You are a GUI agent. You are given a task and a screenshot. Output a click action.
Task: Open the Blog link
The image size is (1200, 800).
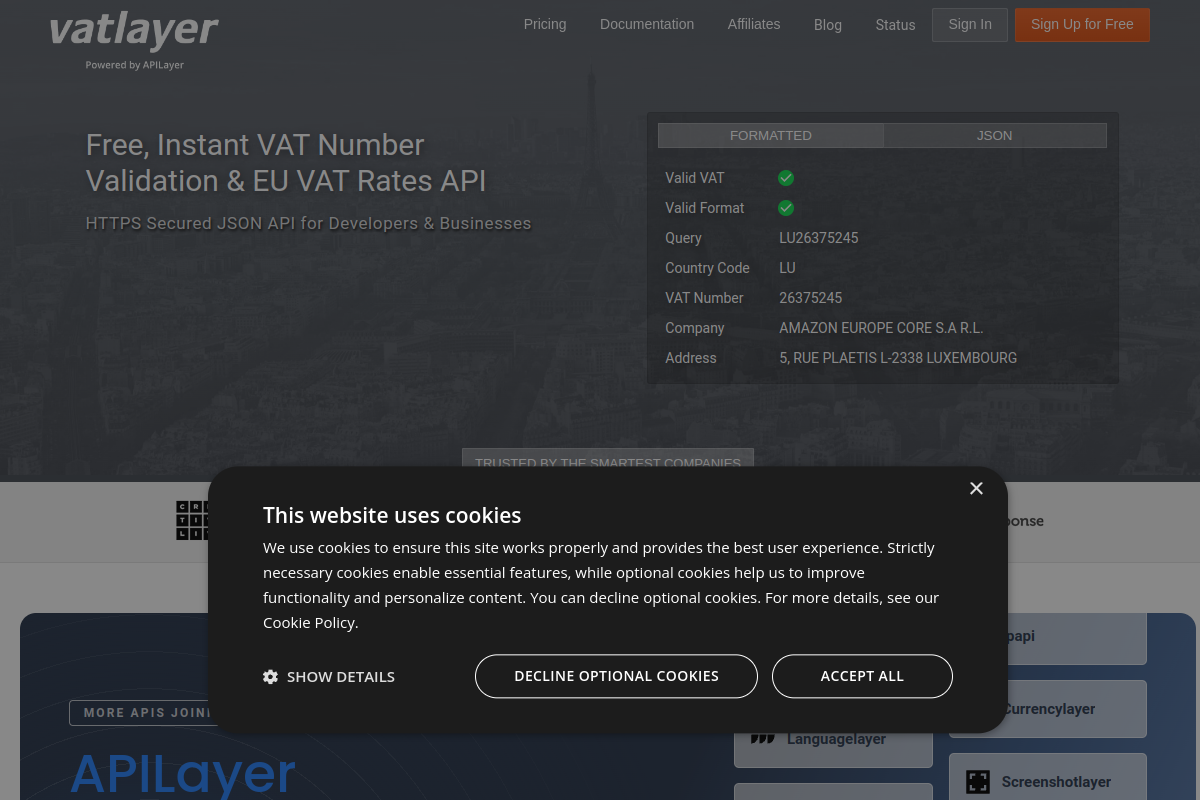pos(828,25)
